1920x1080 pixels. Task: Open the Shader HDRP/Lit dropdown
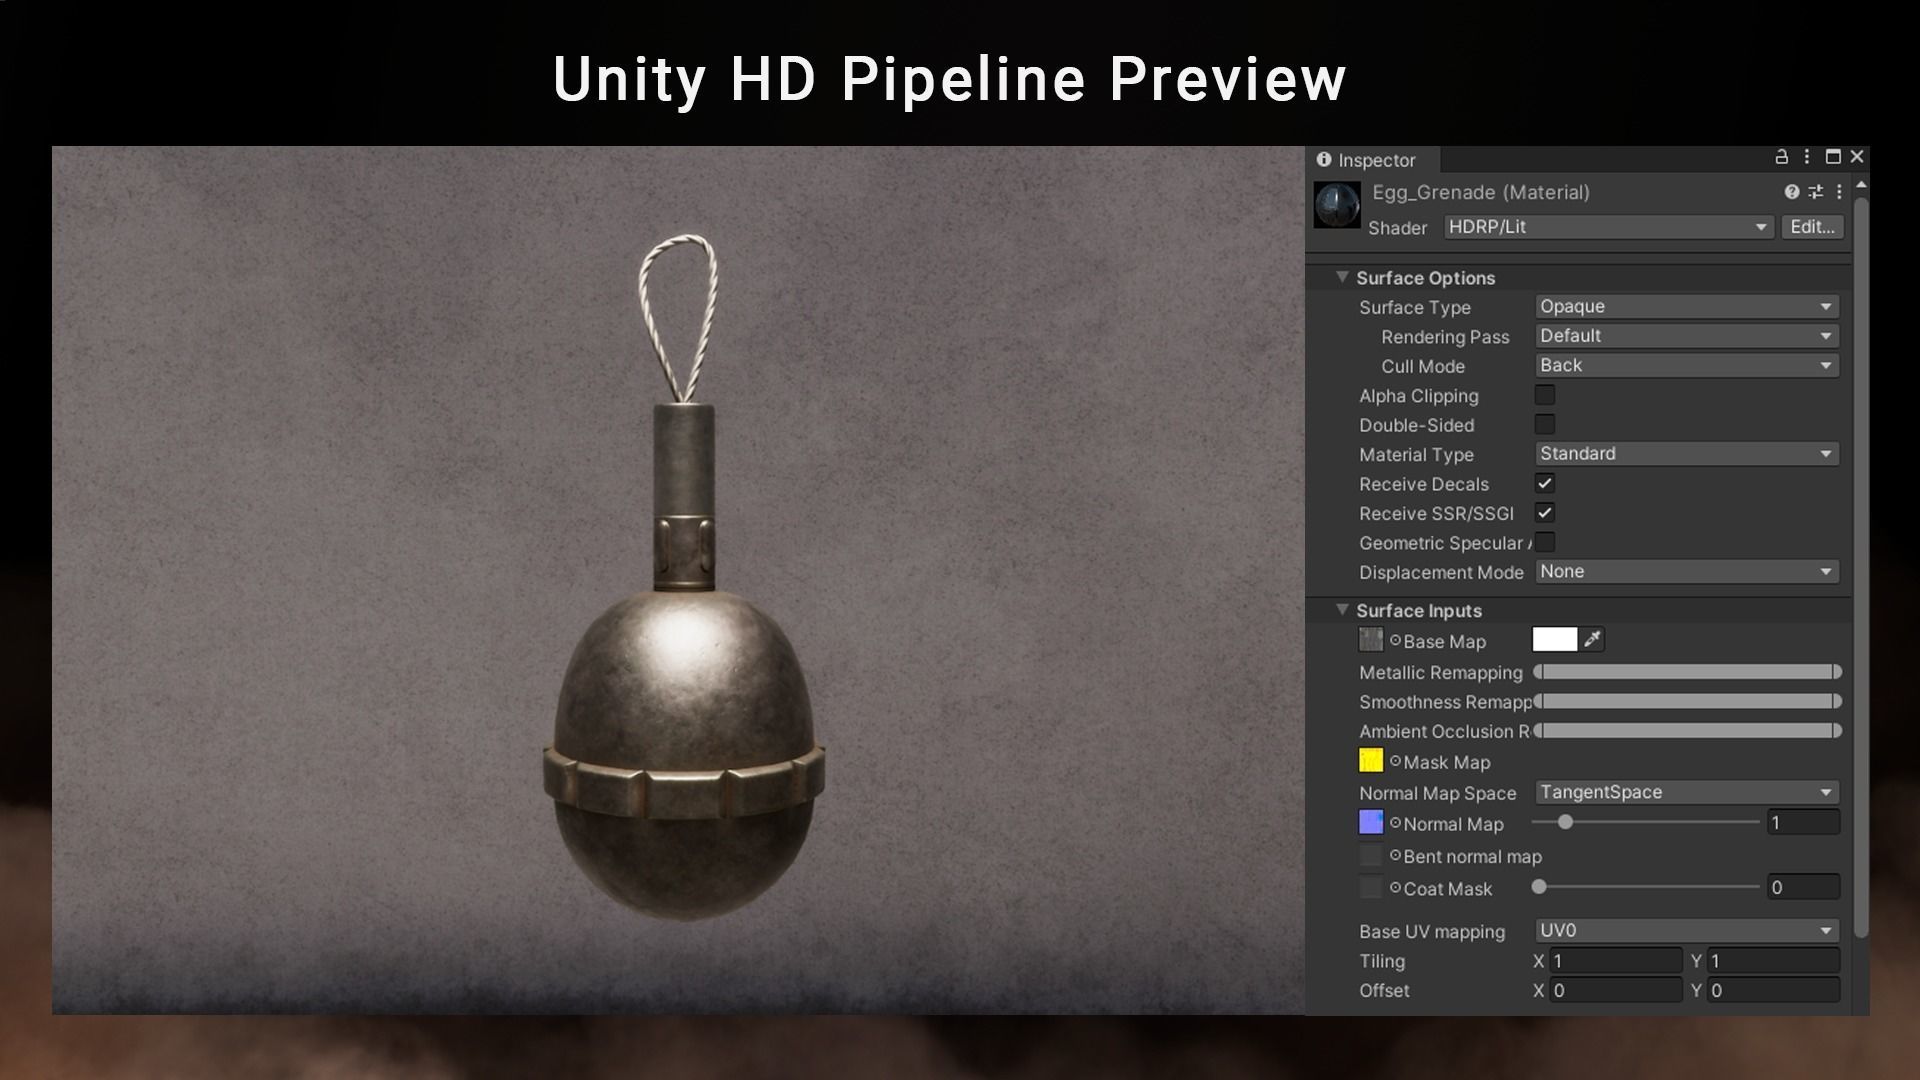tap(1608, 227)
